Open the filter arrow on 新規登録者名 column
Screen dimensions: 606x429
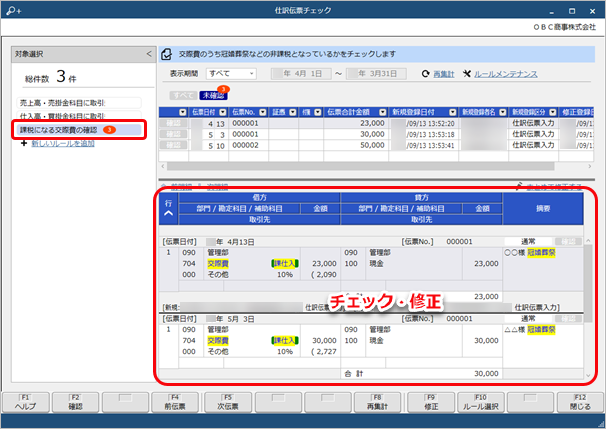503,112
